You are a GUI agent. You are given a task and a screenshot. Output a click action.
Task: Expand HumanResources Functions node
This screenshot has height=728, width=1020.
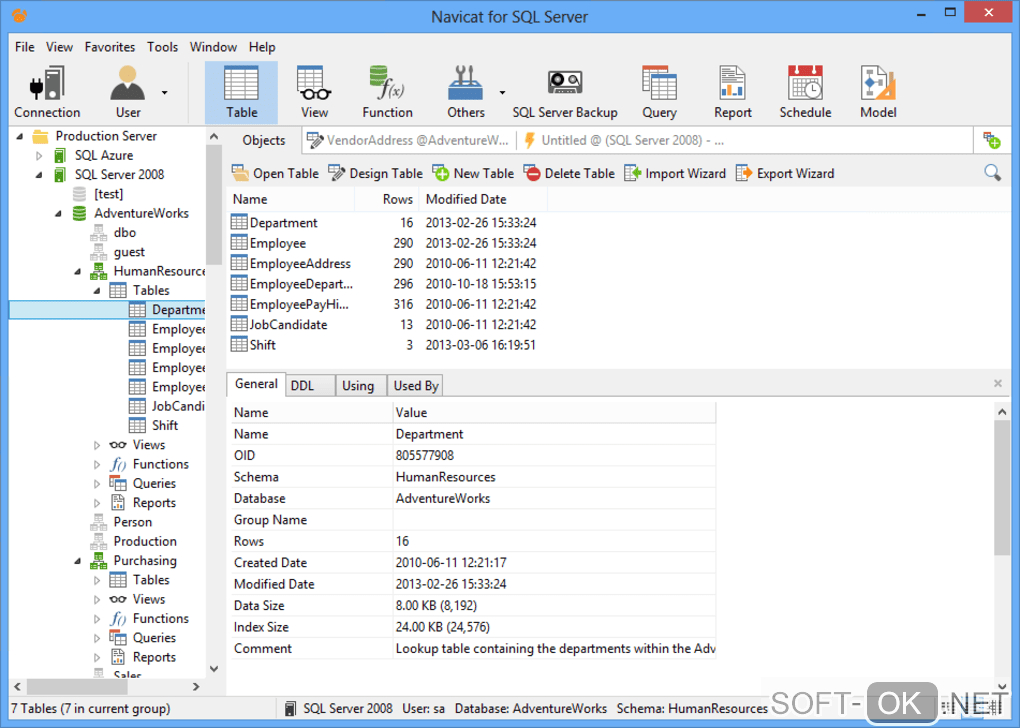coord(97,465)
